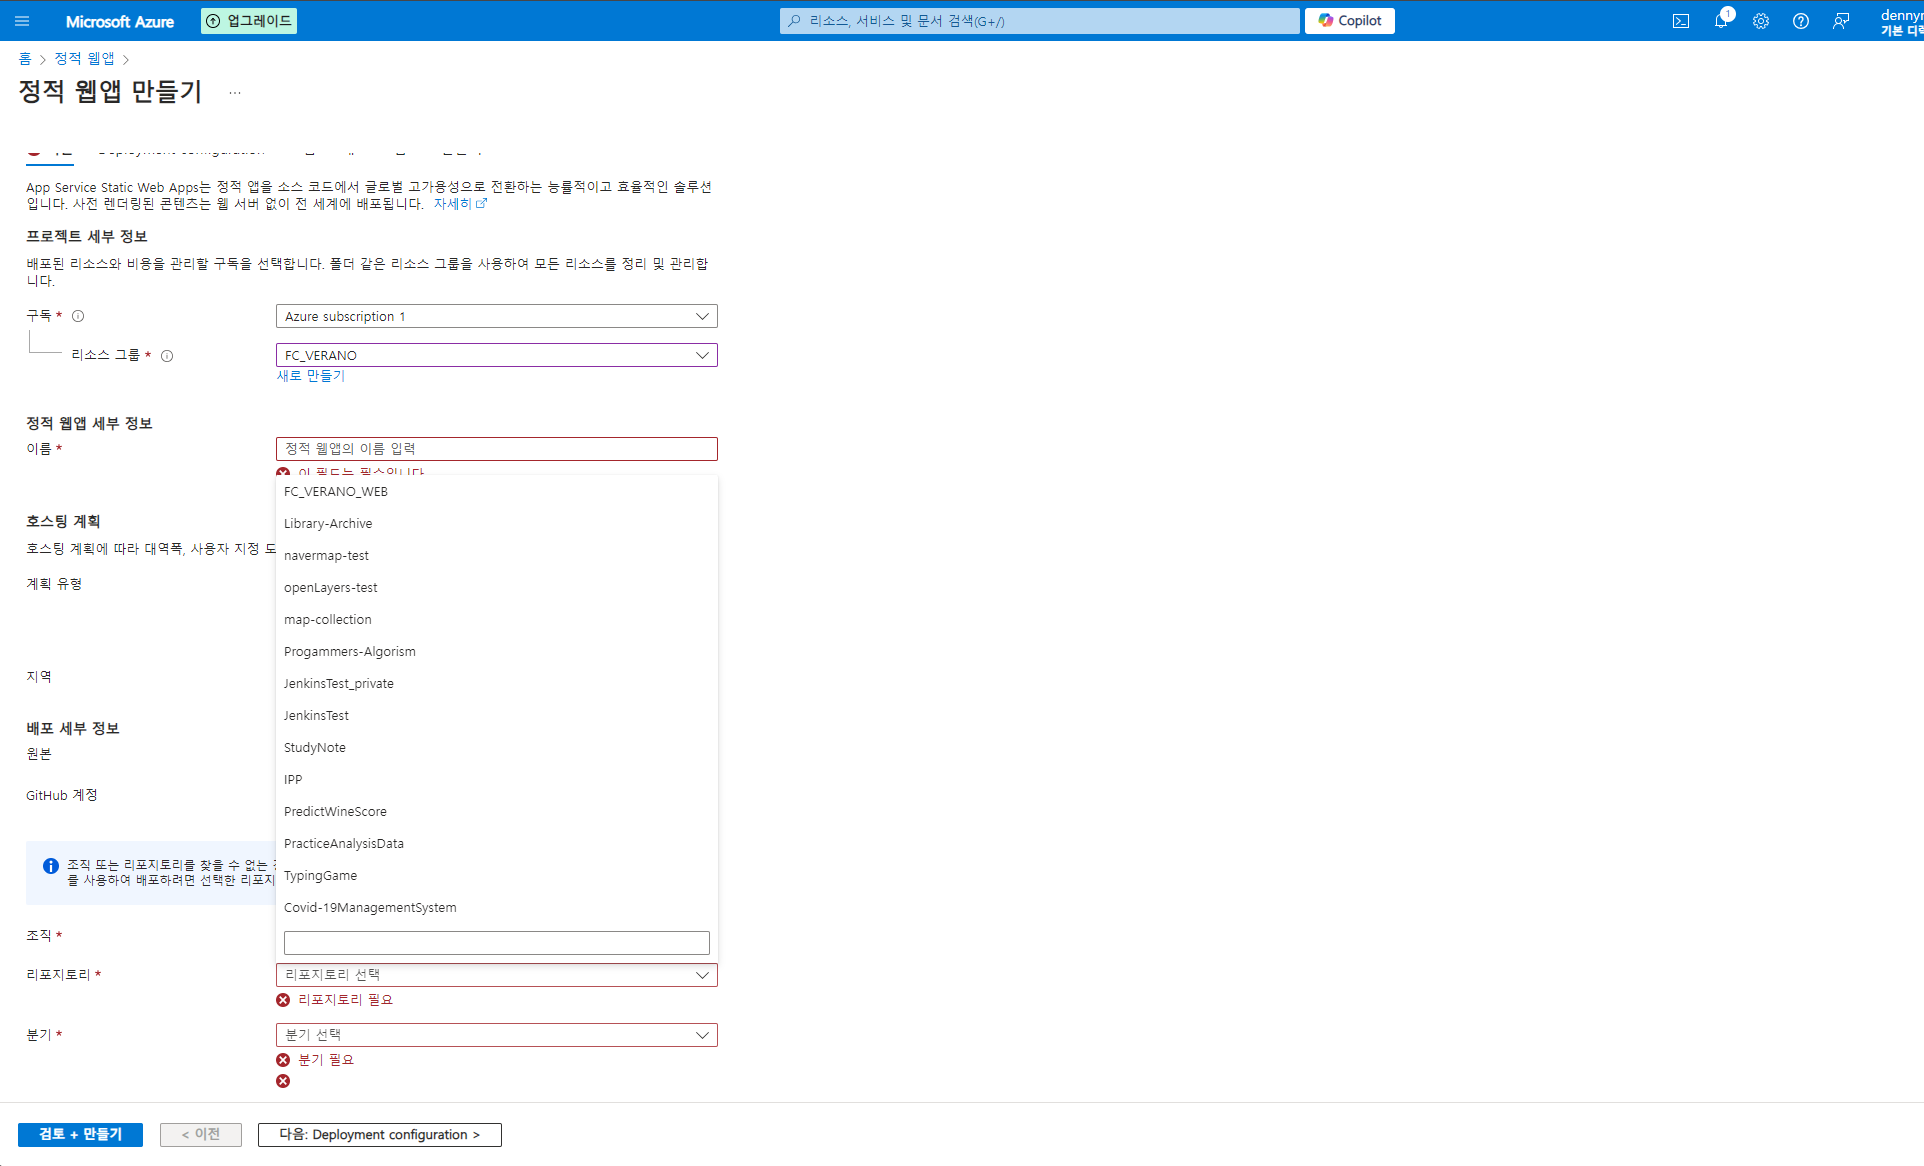Click the 정적 웹앱 이름 input field
The image size is (1924, 1166).
(x=496, y=449)
